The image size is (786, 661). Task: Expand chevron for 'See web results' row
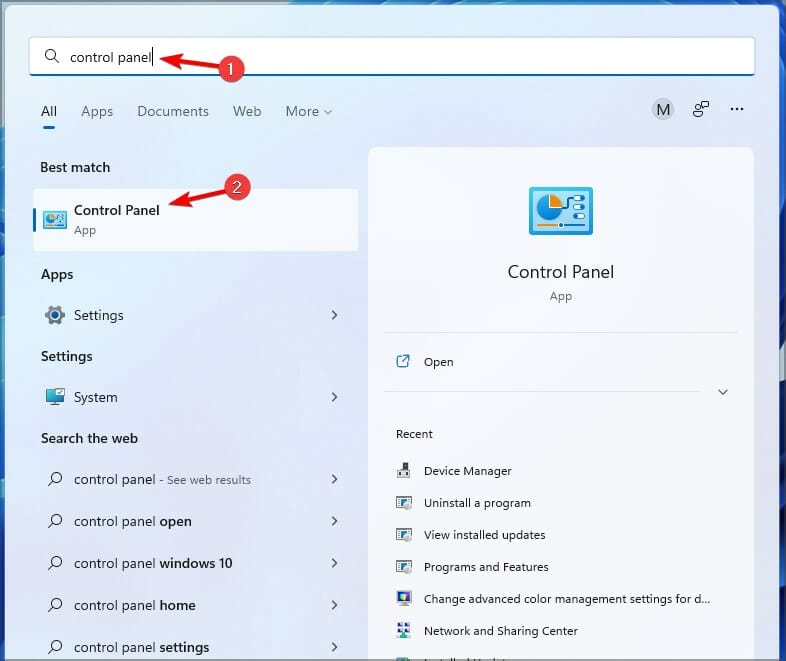[x=334, y=479]
